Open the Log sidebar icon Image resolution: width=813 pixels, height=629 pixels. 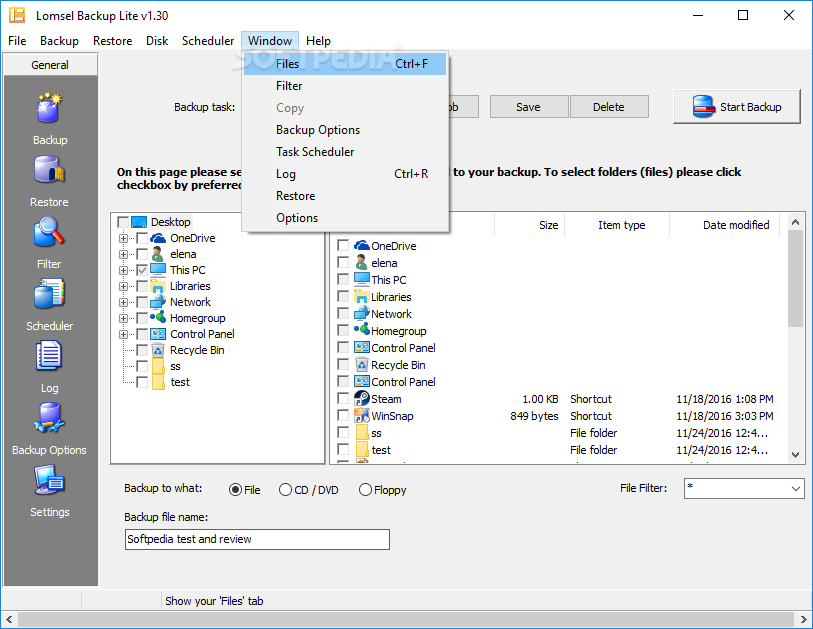coord(49,356)
